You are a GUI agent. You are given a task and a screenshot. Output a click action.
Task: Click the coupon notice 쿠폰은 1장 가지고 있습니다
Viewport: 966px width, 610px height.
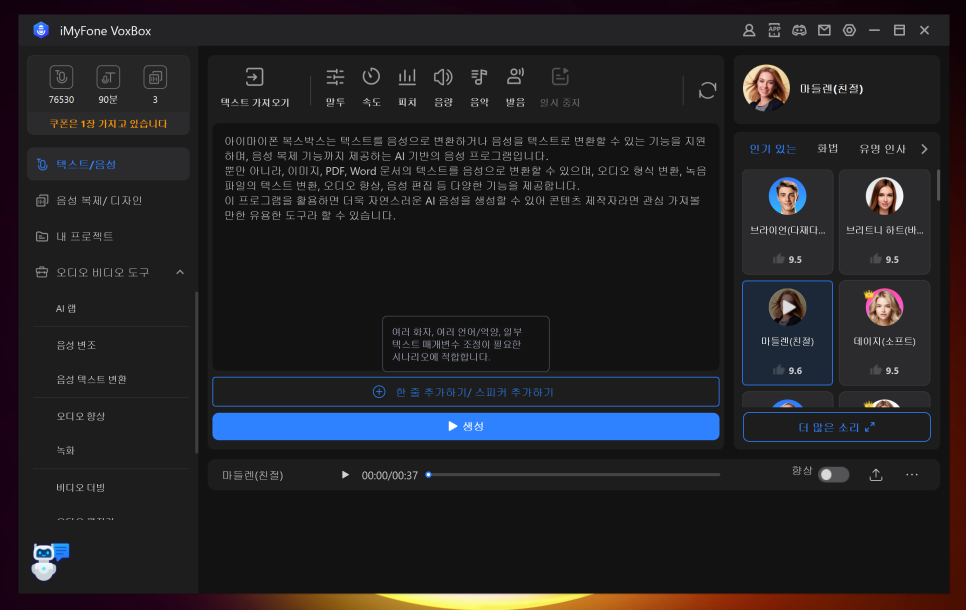tap(108, 124)
